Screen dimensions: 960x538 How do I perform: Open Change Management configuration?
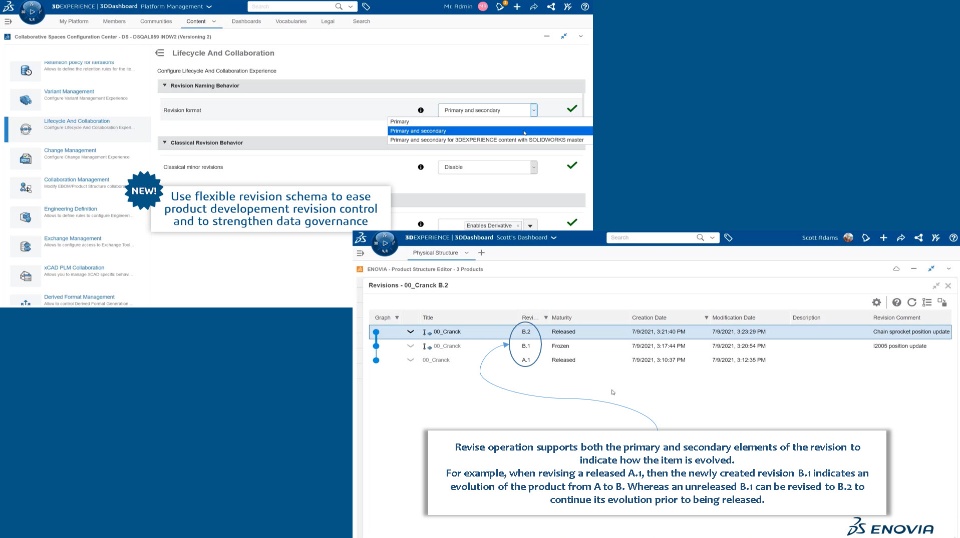pos(78,158)
